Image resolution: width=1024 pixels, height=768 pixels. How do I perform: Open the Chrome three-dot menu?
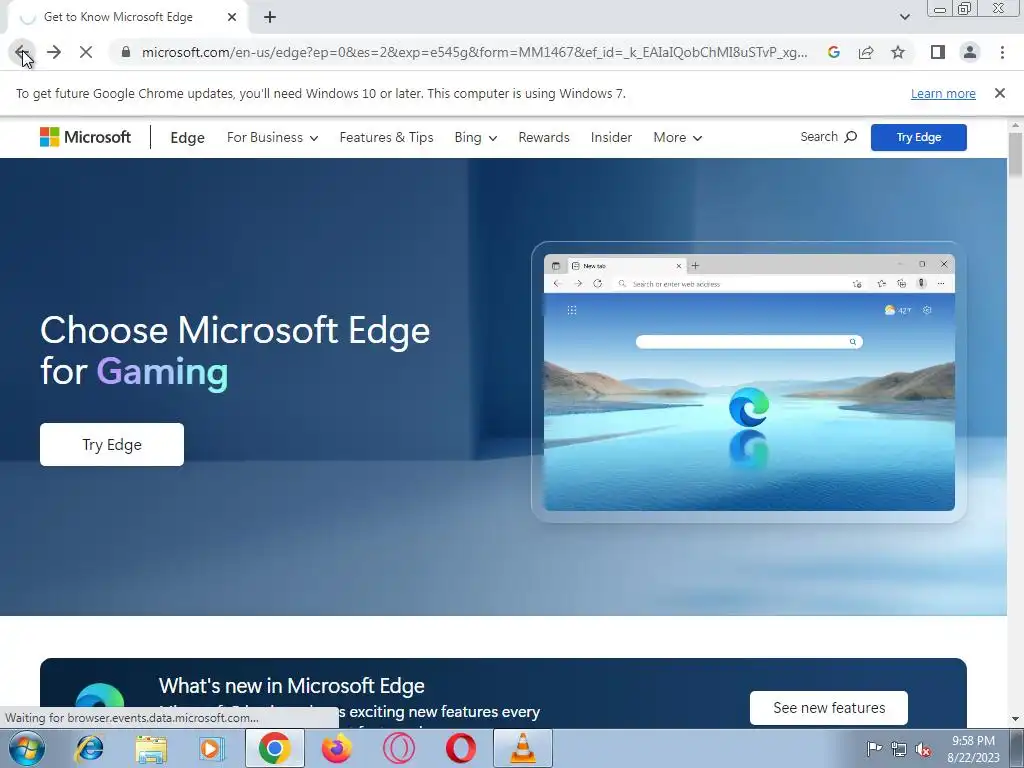(1002, 52)
